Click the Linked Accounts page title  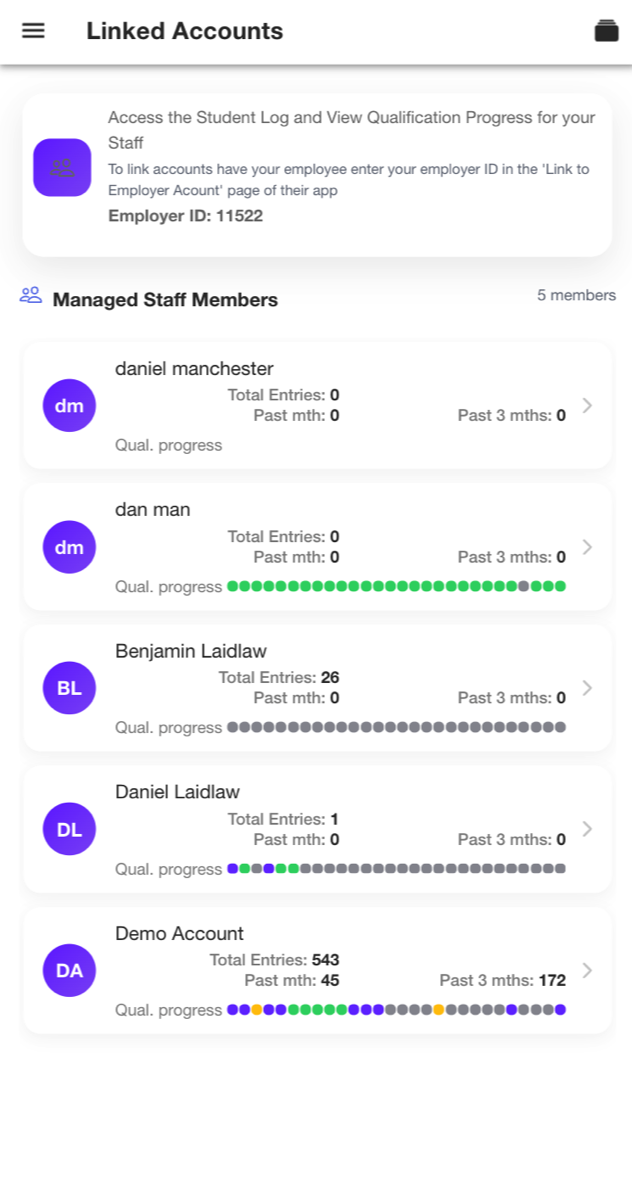(185, 31)
